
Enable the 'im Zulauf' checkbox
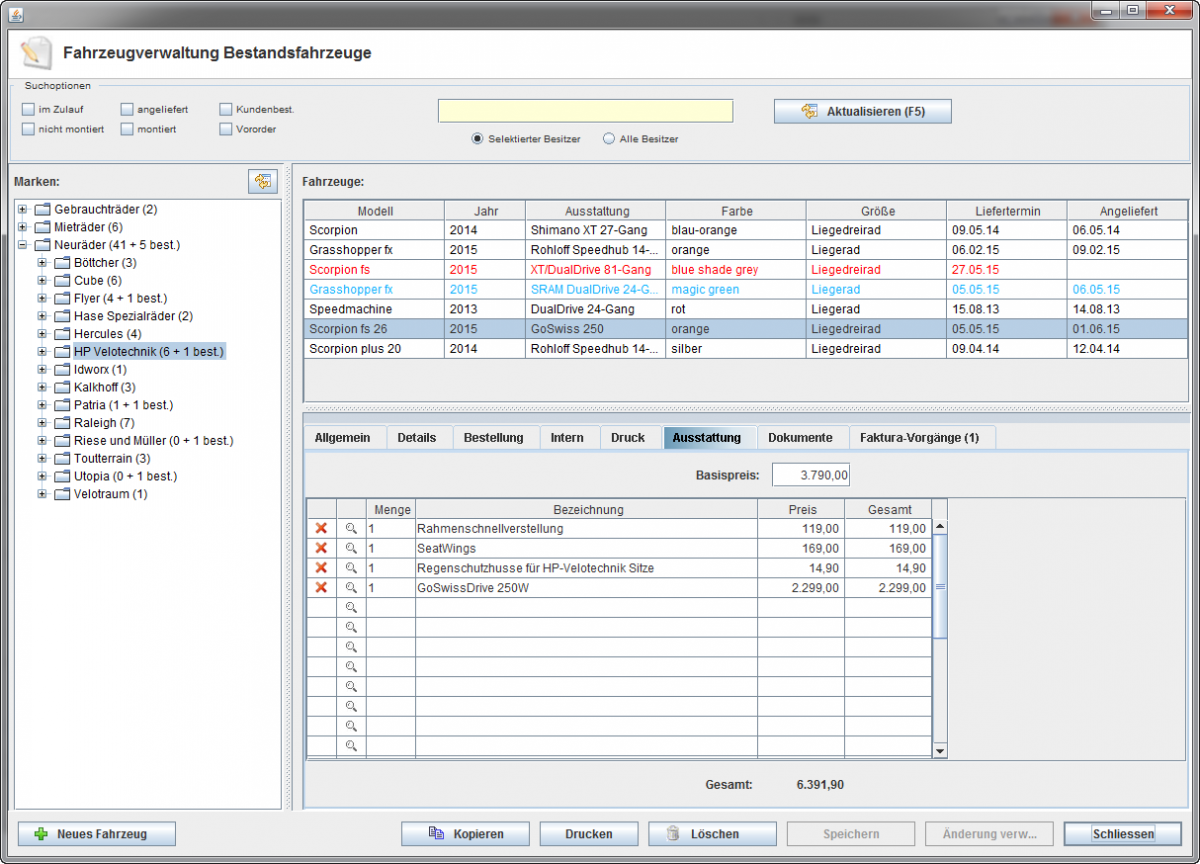point(28,109)
